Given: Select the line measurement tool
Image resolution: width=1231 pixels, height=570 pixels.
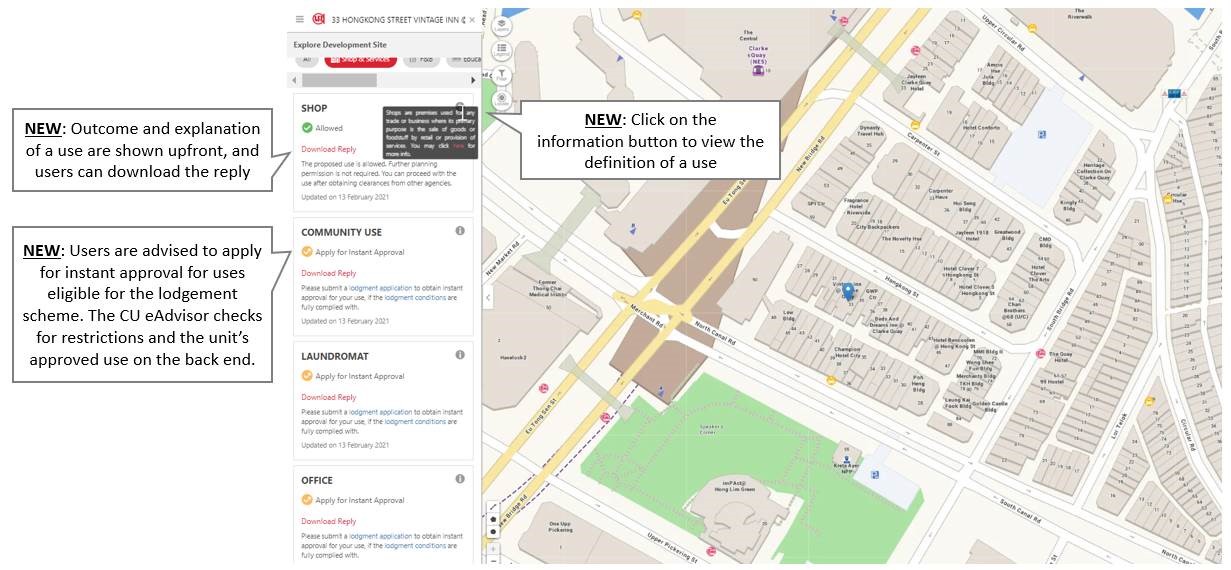Looking at the screenshot, I should click(493, 507).
